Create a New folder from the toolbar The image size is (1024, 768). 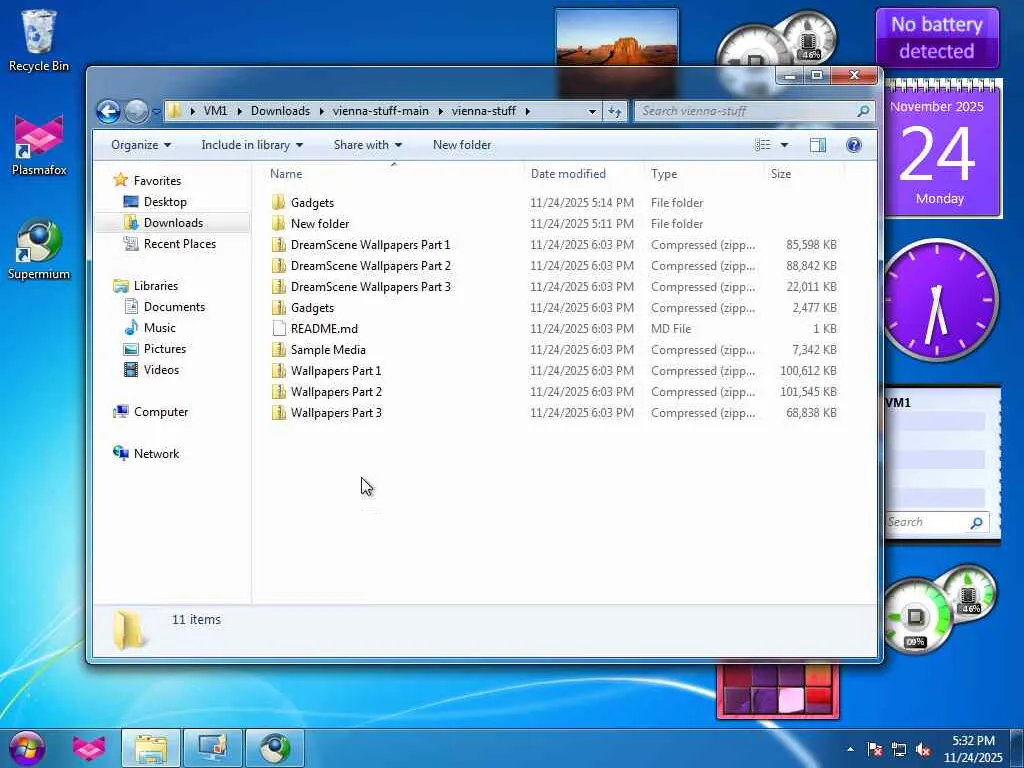[462, 145]
